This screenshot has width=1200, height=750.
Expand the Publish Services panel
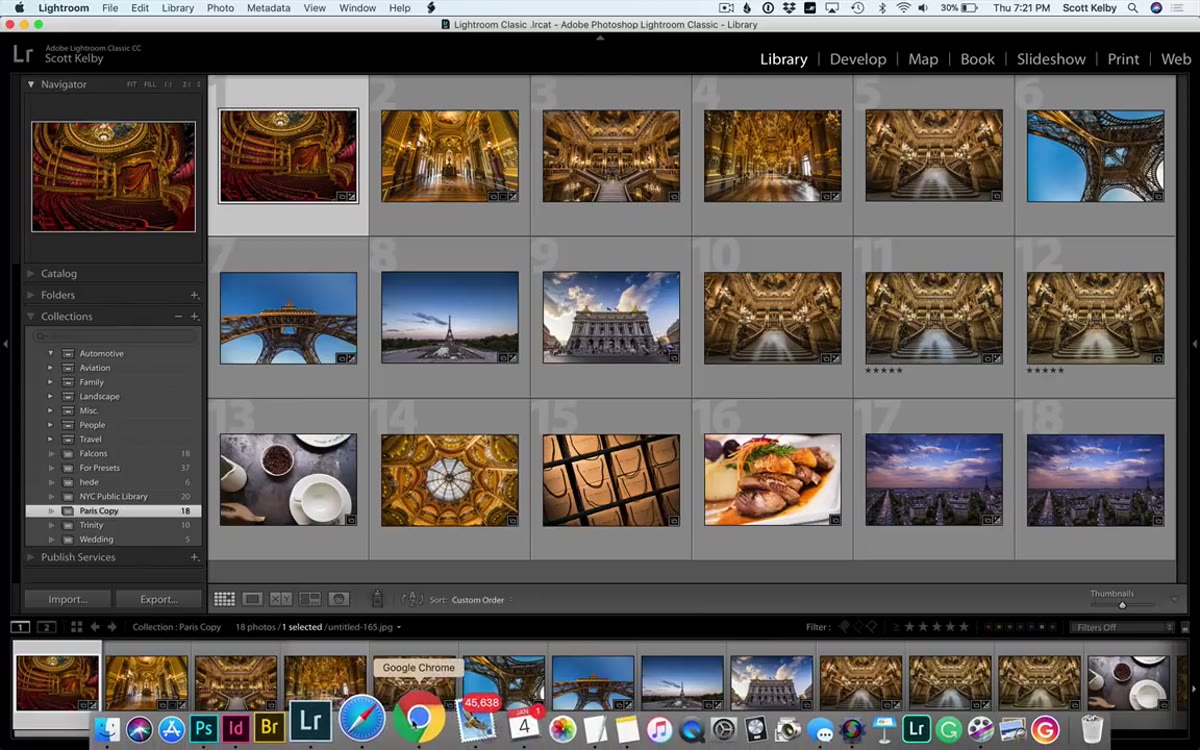point(31,557)
